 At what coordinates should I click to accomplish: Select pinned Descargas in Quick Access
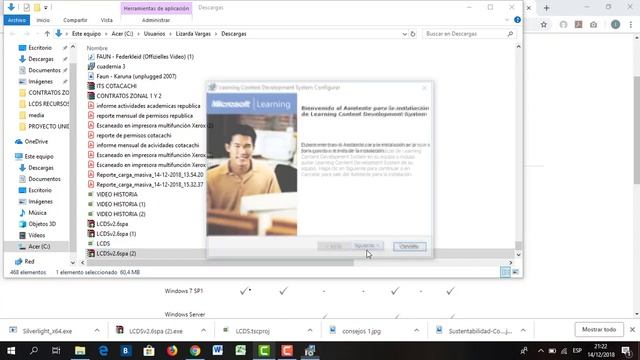(x=41, y=59)
